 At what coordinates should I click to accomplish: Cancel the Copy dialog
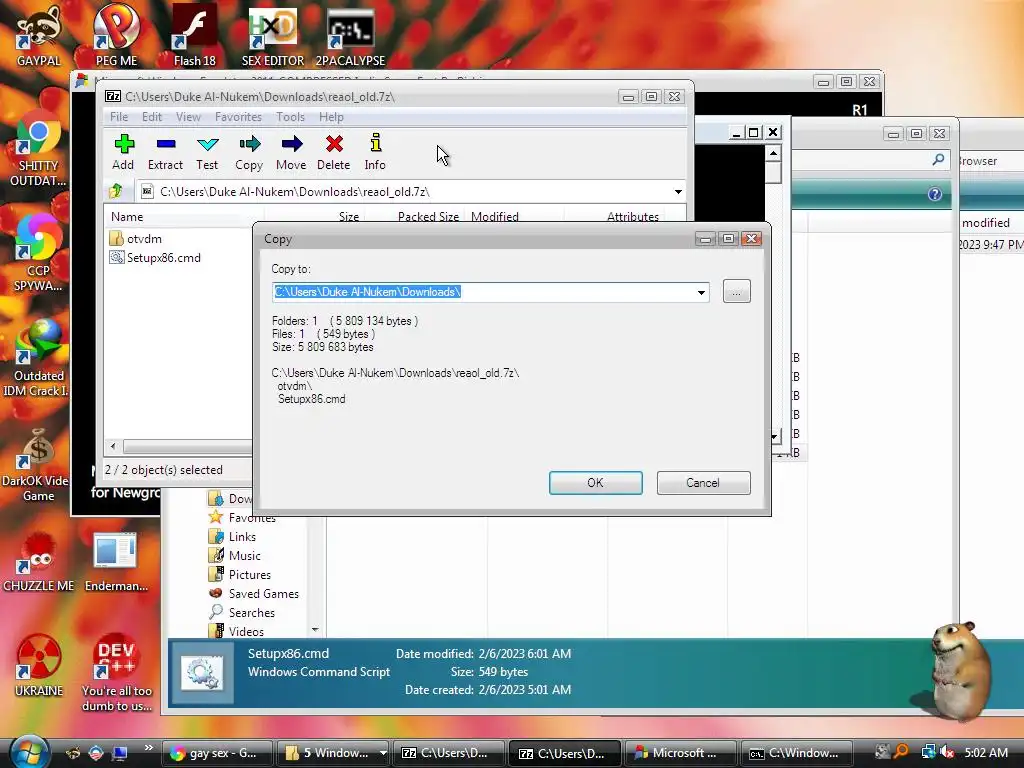click(x=703, y=483)
